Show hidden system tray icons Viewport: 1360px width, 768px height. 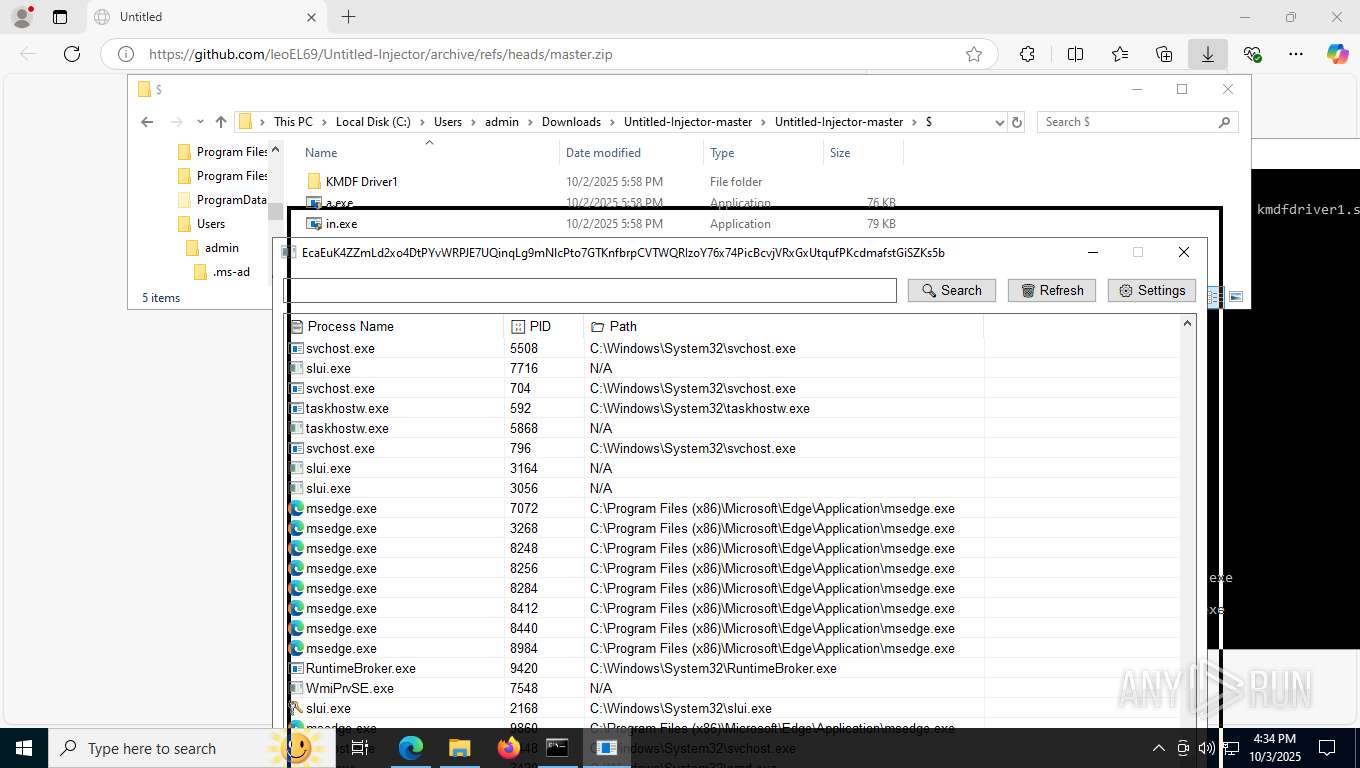point(1159,748)
